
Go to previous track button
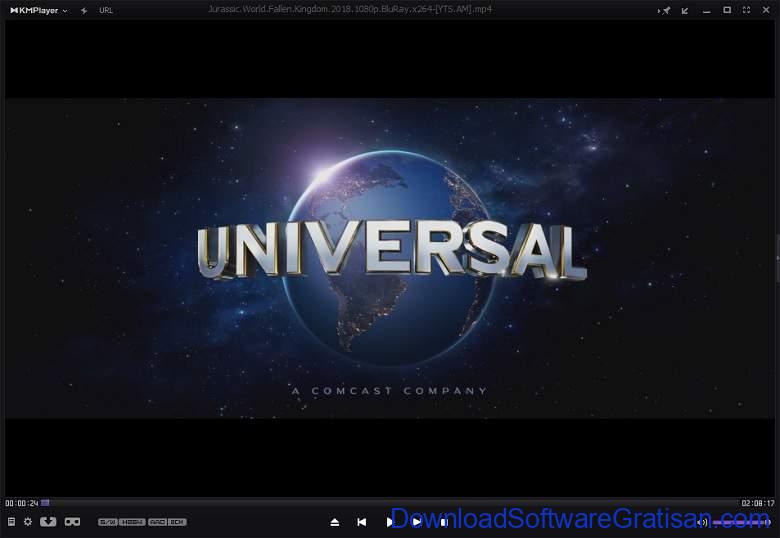(362, 522)
